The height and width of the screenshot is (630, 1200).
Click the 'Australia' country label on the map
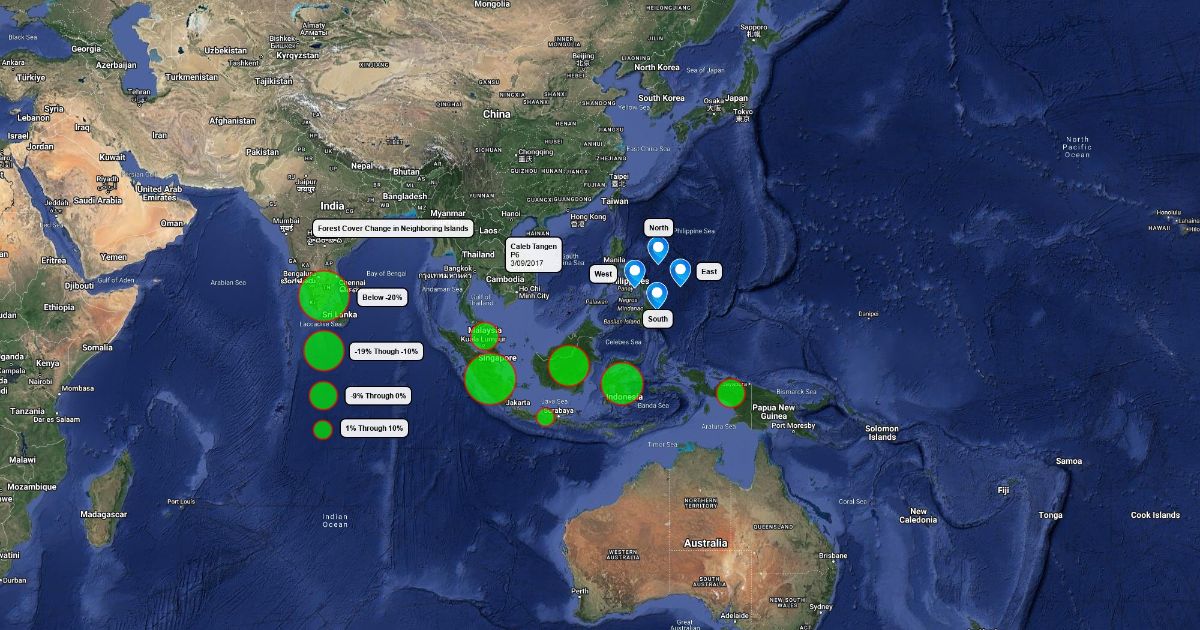pyautogui.click(x=704, y=543)
